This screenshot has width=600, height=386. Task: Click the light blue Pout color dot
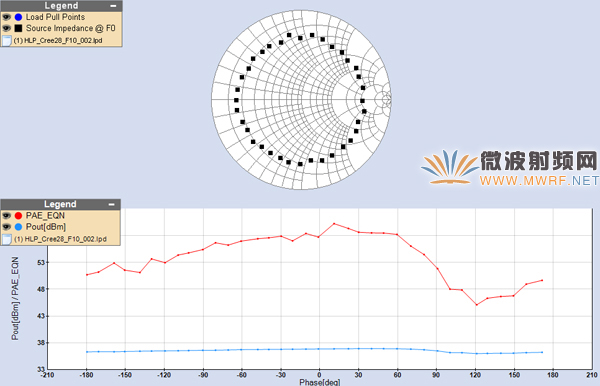pyautogui.click(x=18, y=227)
